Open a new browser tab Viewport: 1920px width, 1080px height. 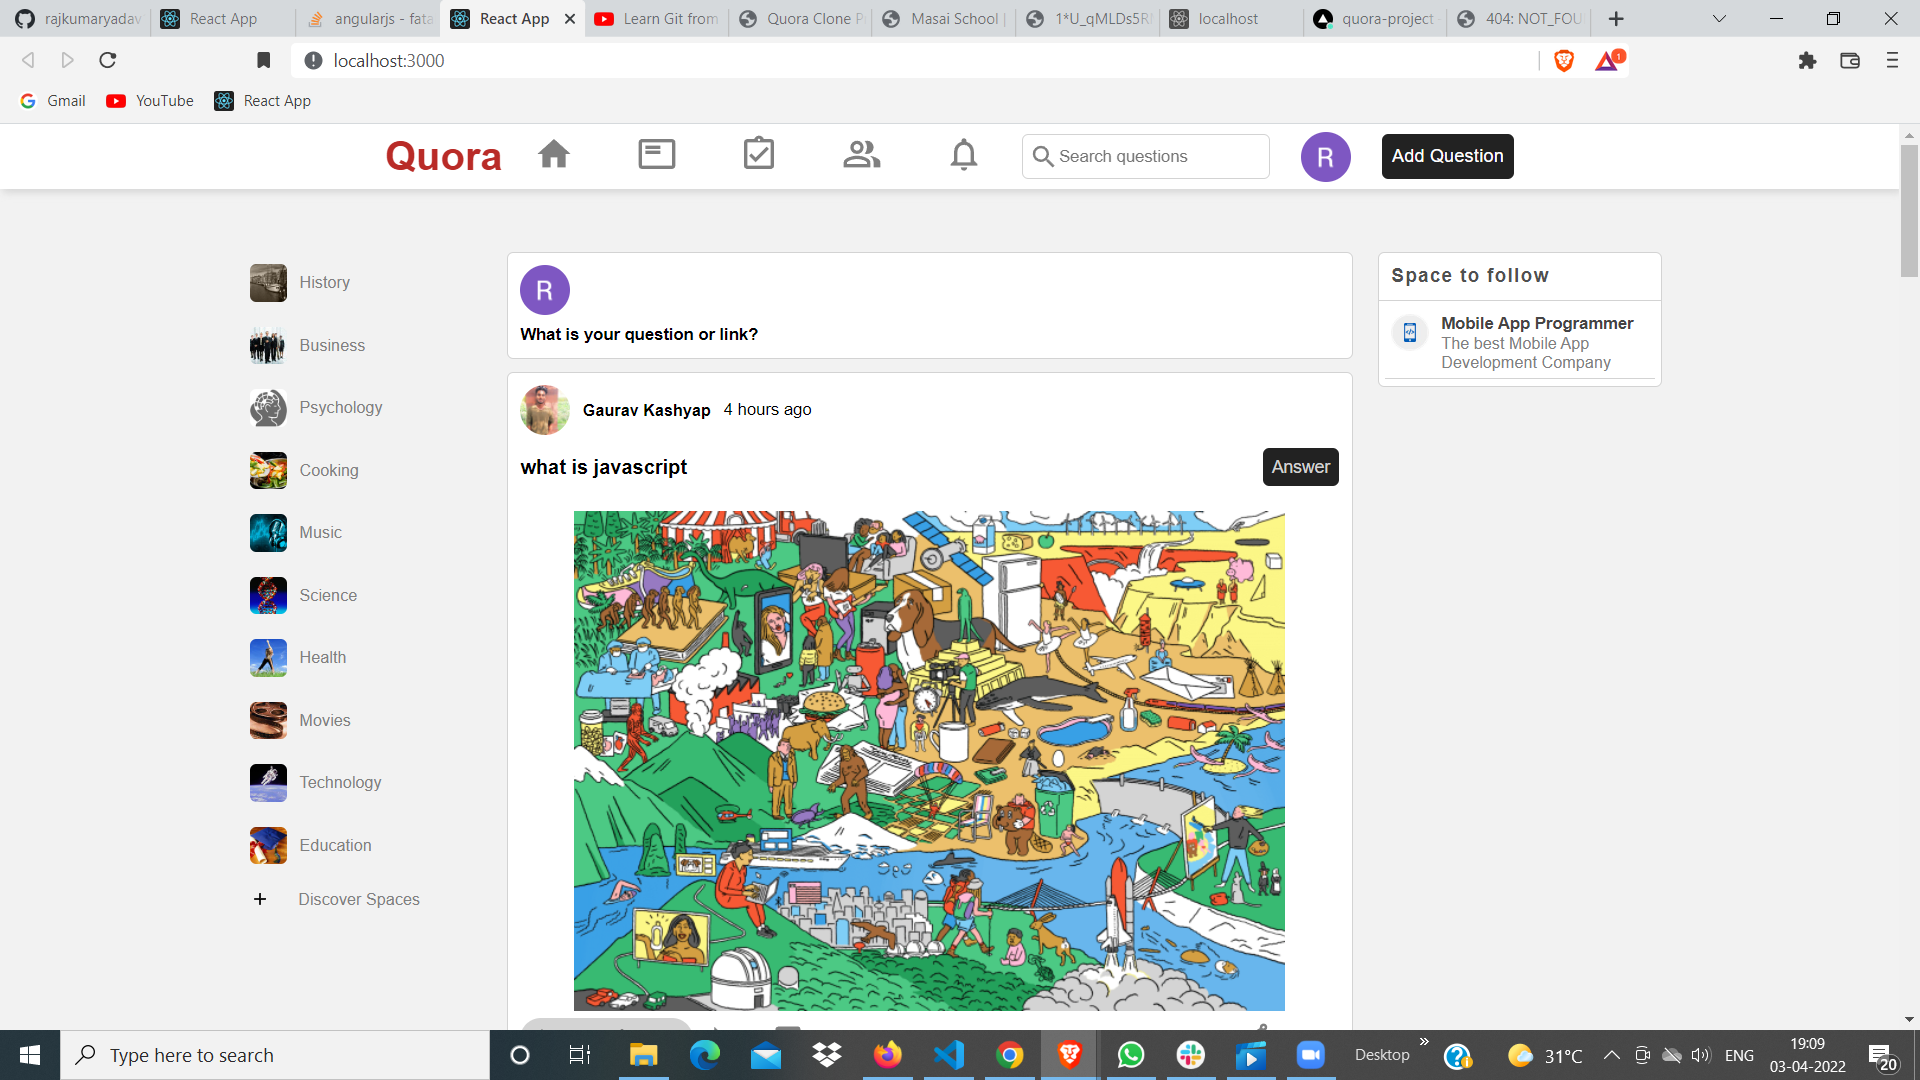(1616, 19)
